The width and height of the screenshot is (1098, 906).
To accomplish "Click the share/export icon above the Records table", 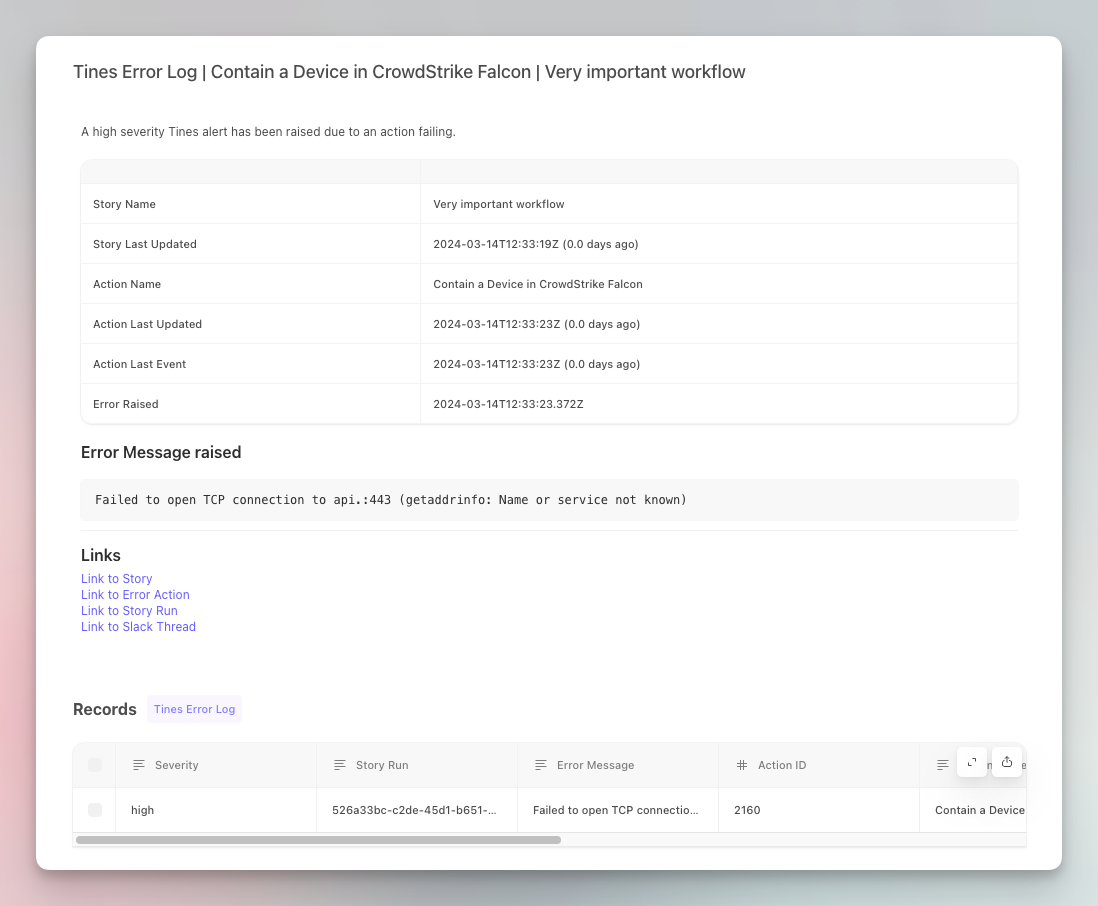I will click(x=1007, y=762).
